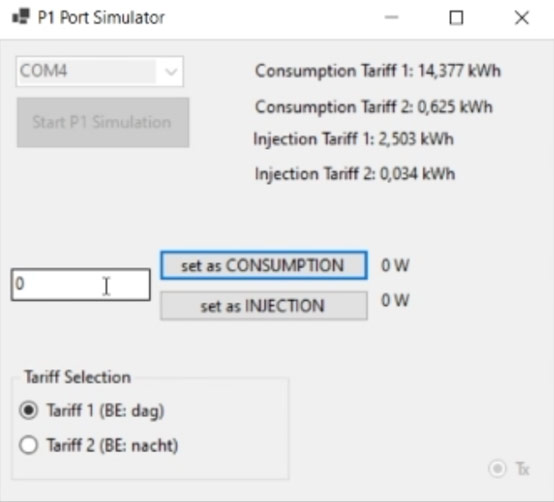Screen dimensions: 554x502
Task: Click set as INJECTION button
Action: point(264,306)
